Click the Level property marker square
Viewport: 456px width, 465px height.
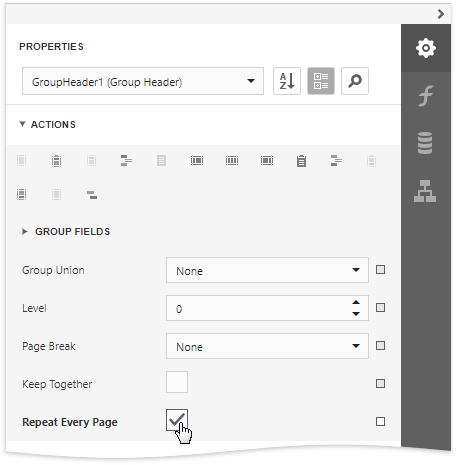[x=380, y=307]
